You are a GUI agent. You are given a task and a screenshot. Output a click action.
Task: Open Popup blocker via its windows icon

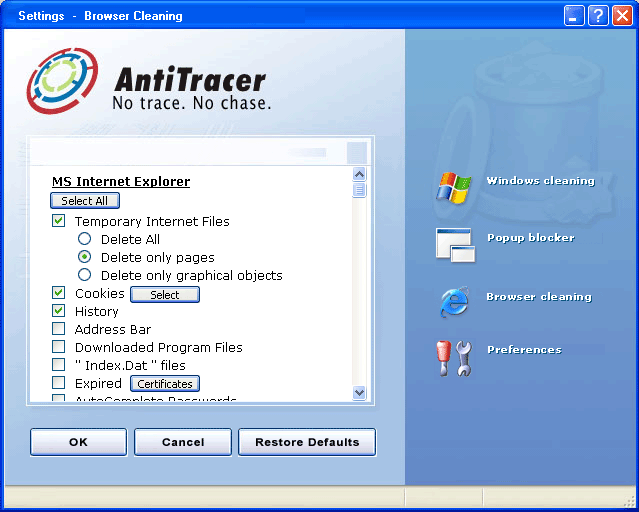click(455, 245)
